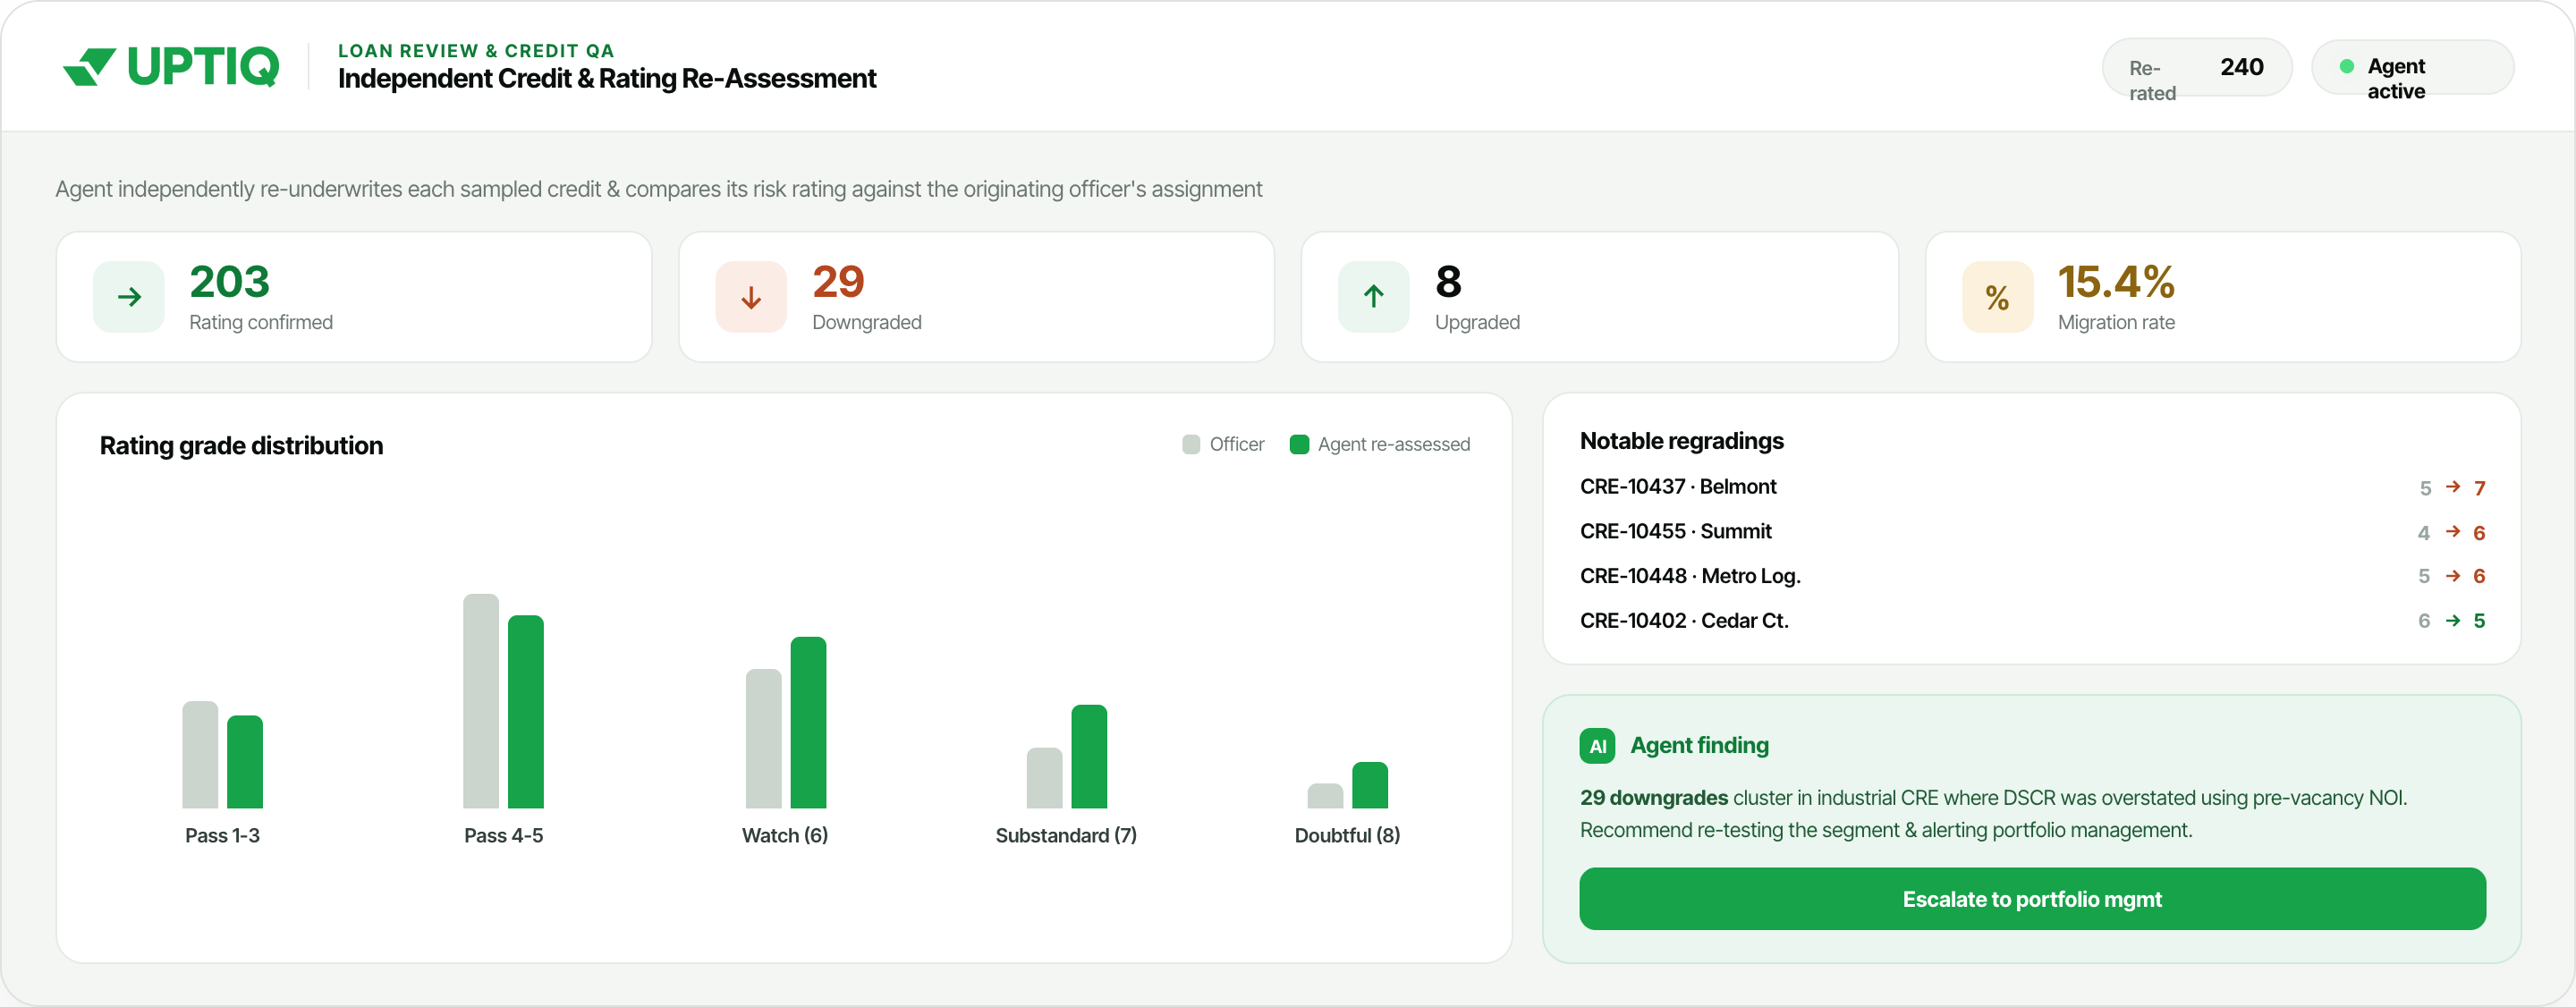The image size is (2576, 1007).
Task: Click the green Agent bar for Watch (6)
Action: pos(808,723)
